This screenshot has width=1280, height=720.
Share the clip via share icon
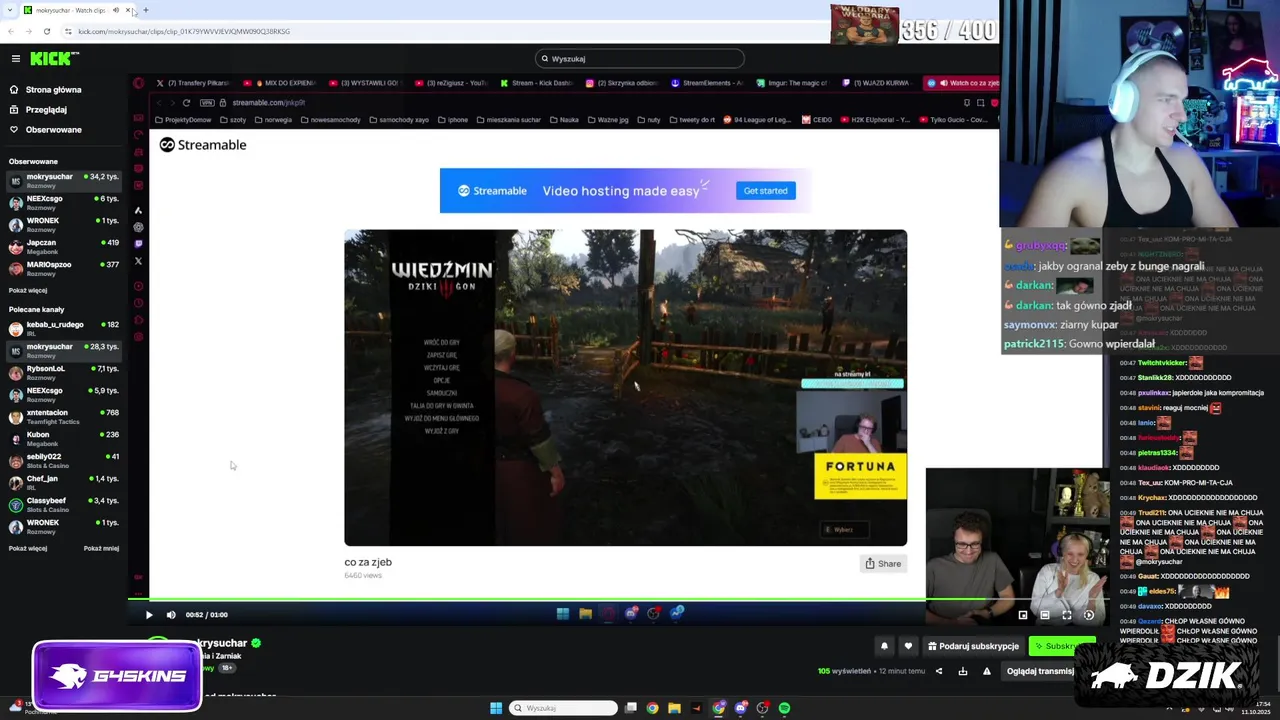[939, 671]
